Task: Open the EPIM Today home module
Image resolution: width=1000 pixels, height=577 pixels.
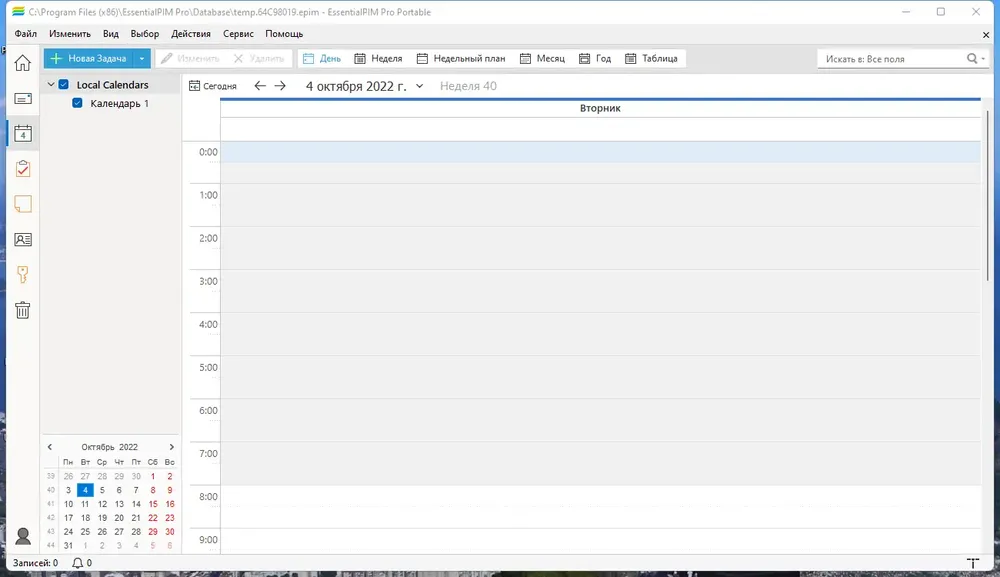Action: [22, 62]
